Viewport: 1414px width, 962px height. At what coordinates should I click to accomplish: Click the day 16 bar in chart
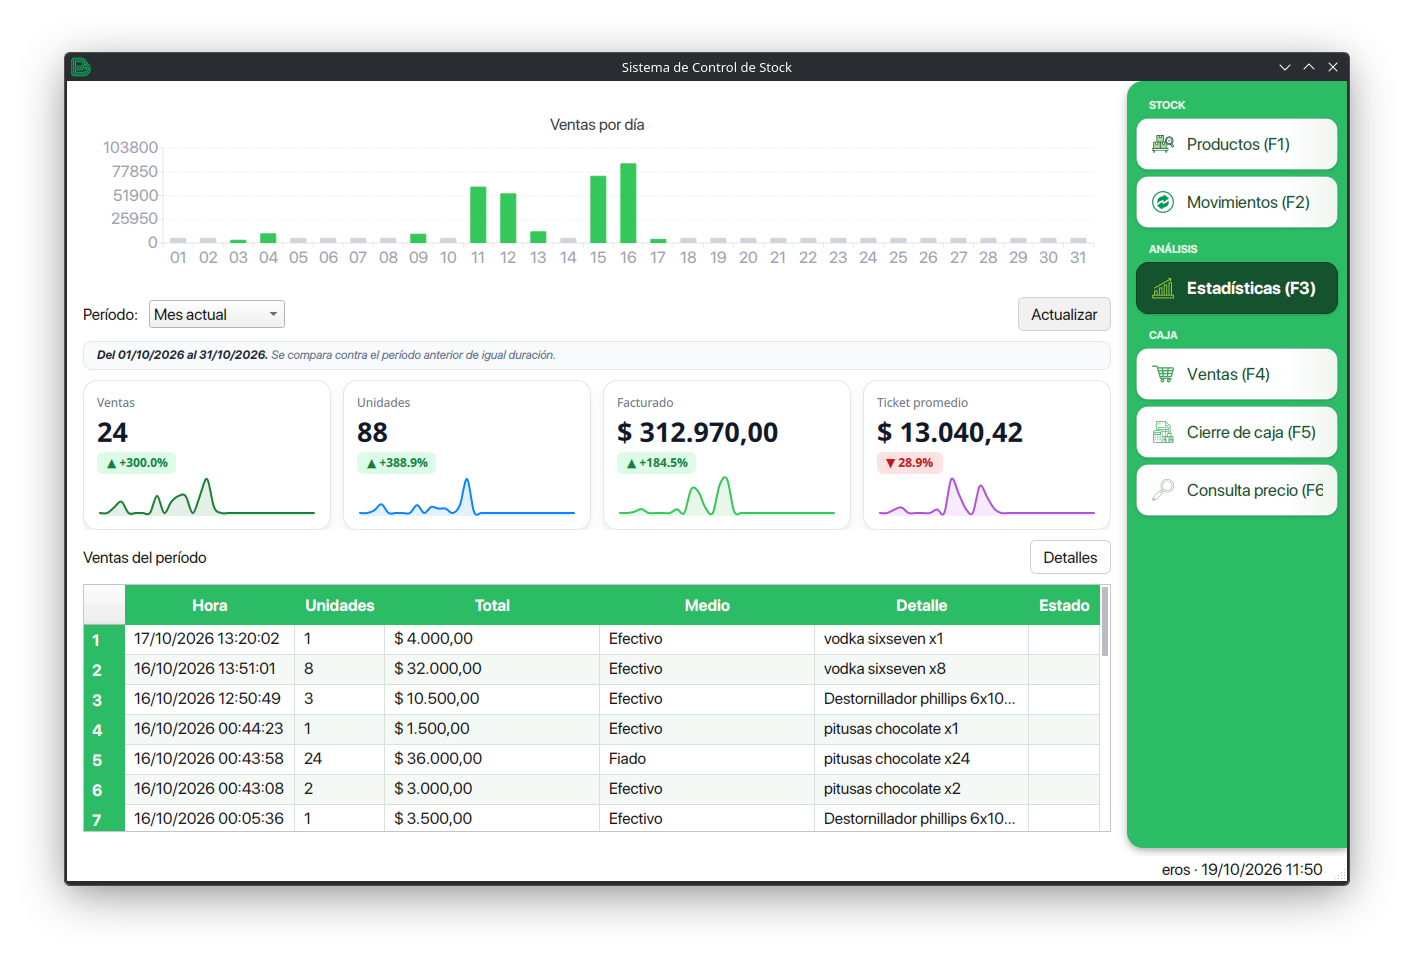(x=628, y=203)
